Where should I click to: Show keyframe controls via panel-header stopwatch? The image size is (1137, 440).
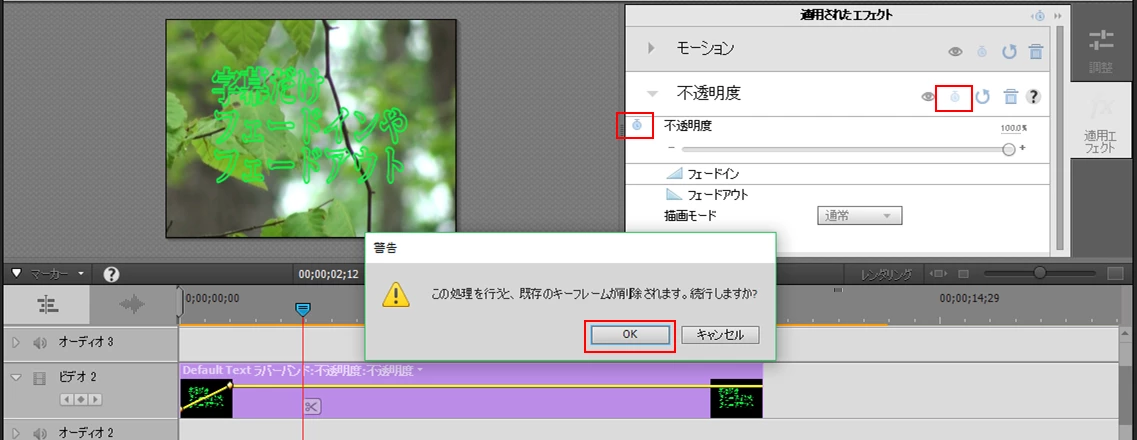point(1039,15)
